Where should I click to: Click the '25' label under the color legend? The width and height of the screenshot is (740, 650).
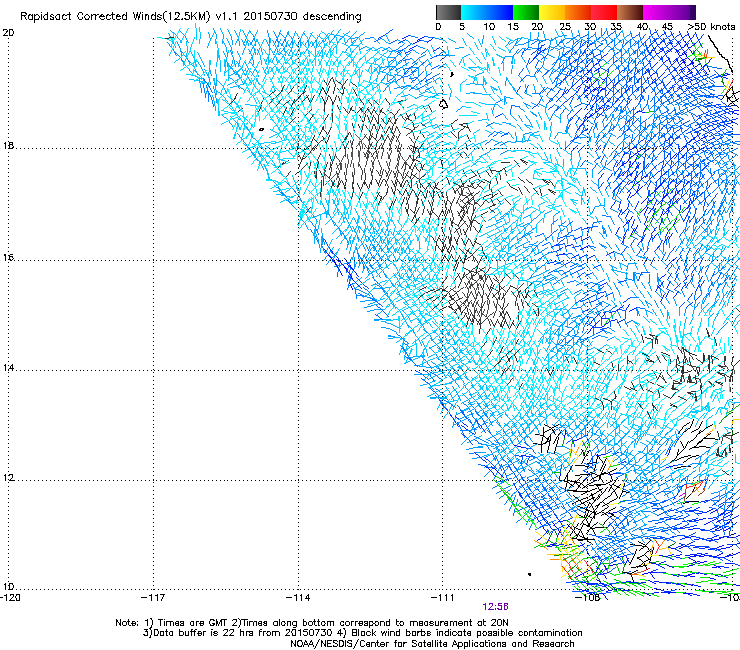[565, 26]
